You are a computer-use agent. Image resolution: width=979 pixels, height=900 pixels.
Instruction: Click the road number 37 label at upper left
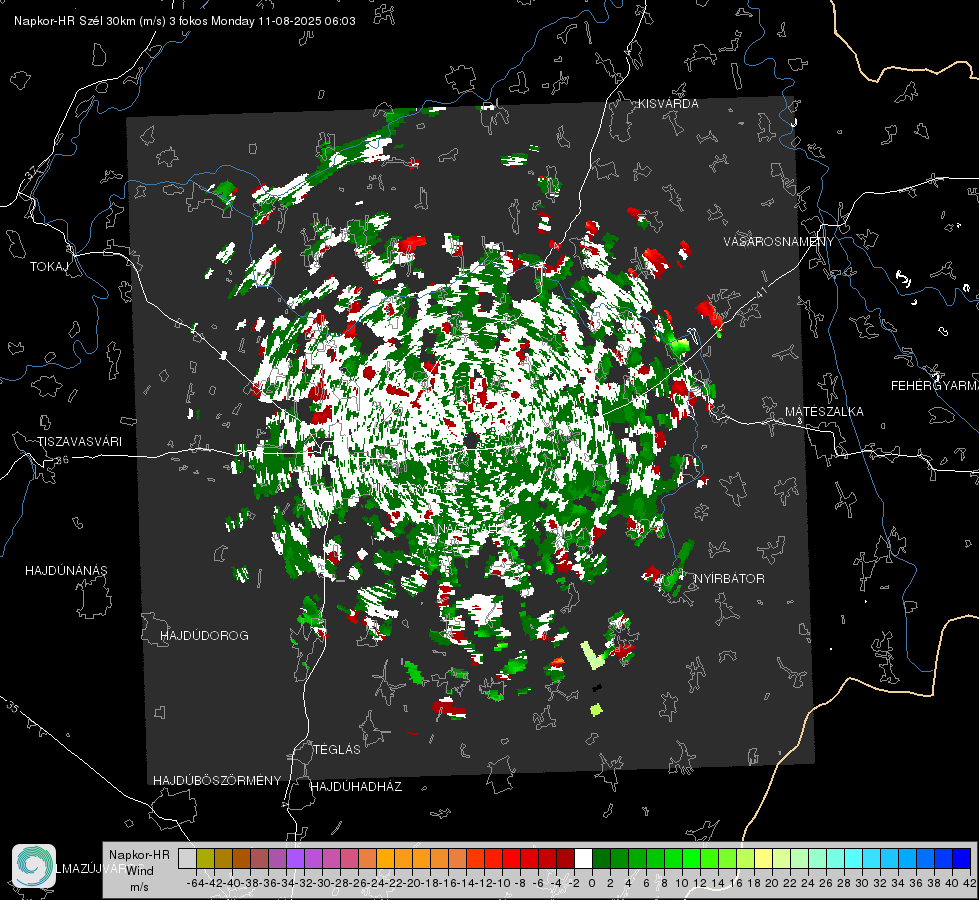coord(32,171)
